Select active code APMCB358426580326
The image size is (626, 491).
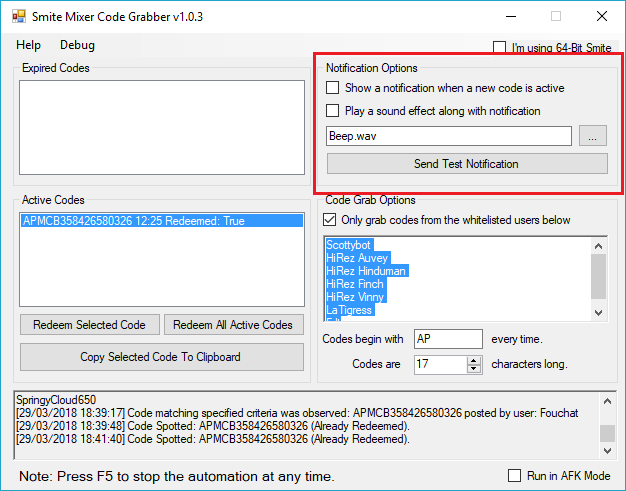[162, 221]
